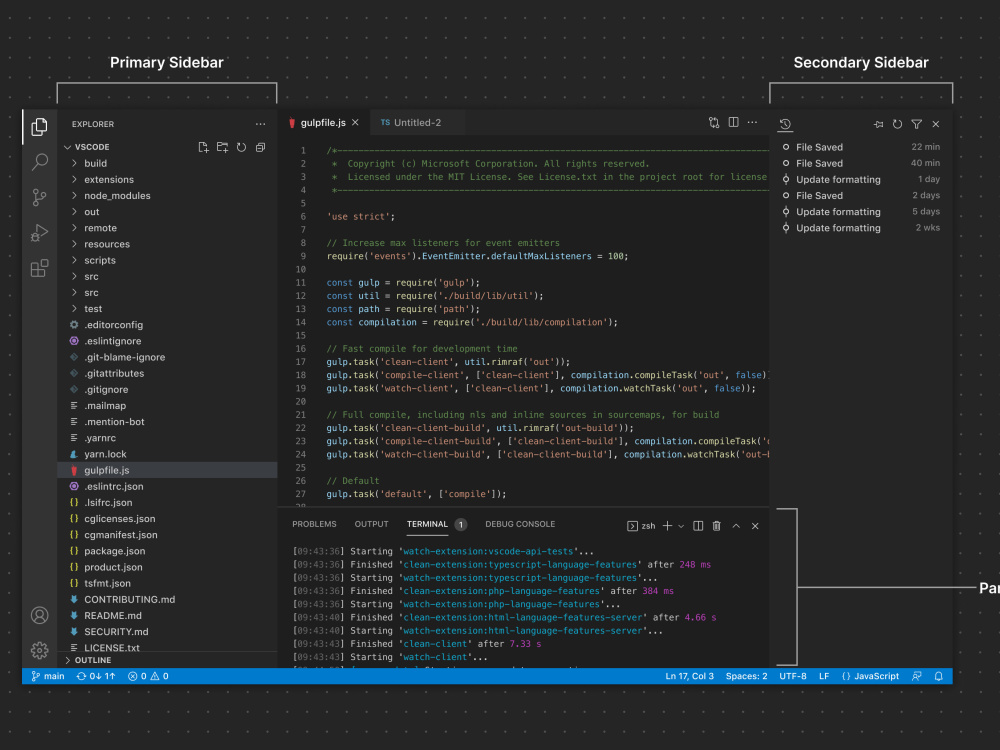This screenshot has width=1000, height=750.
Task: Click the compare changes icon in editor toolbar
Action: 714,122
